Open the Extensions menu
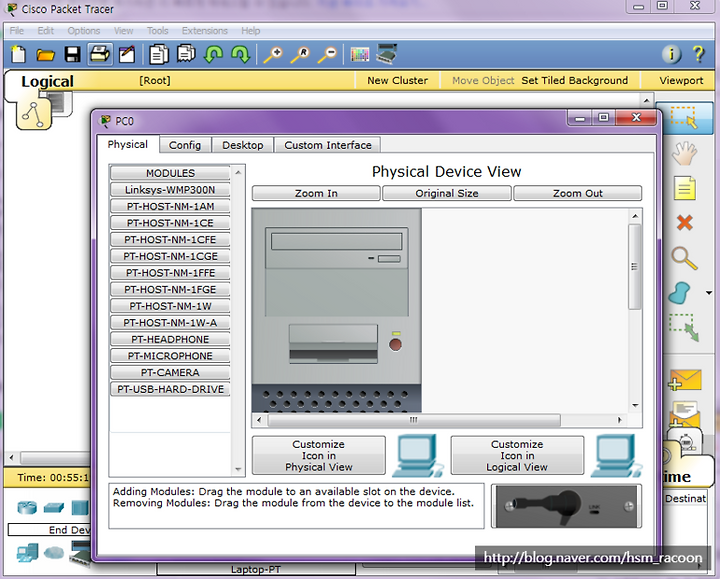 click(205, 31)
